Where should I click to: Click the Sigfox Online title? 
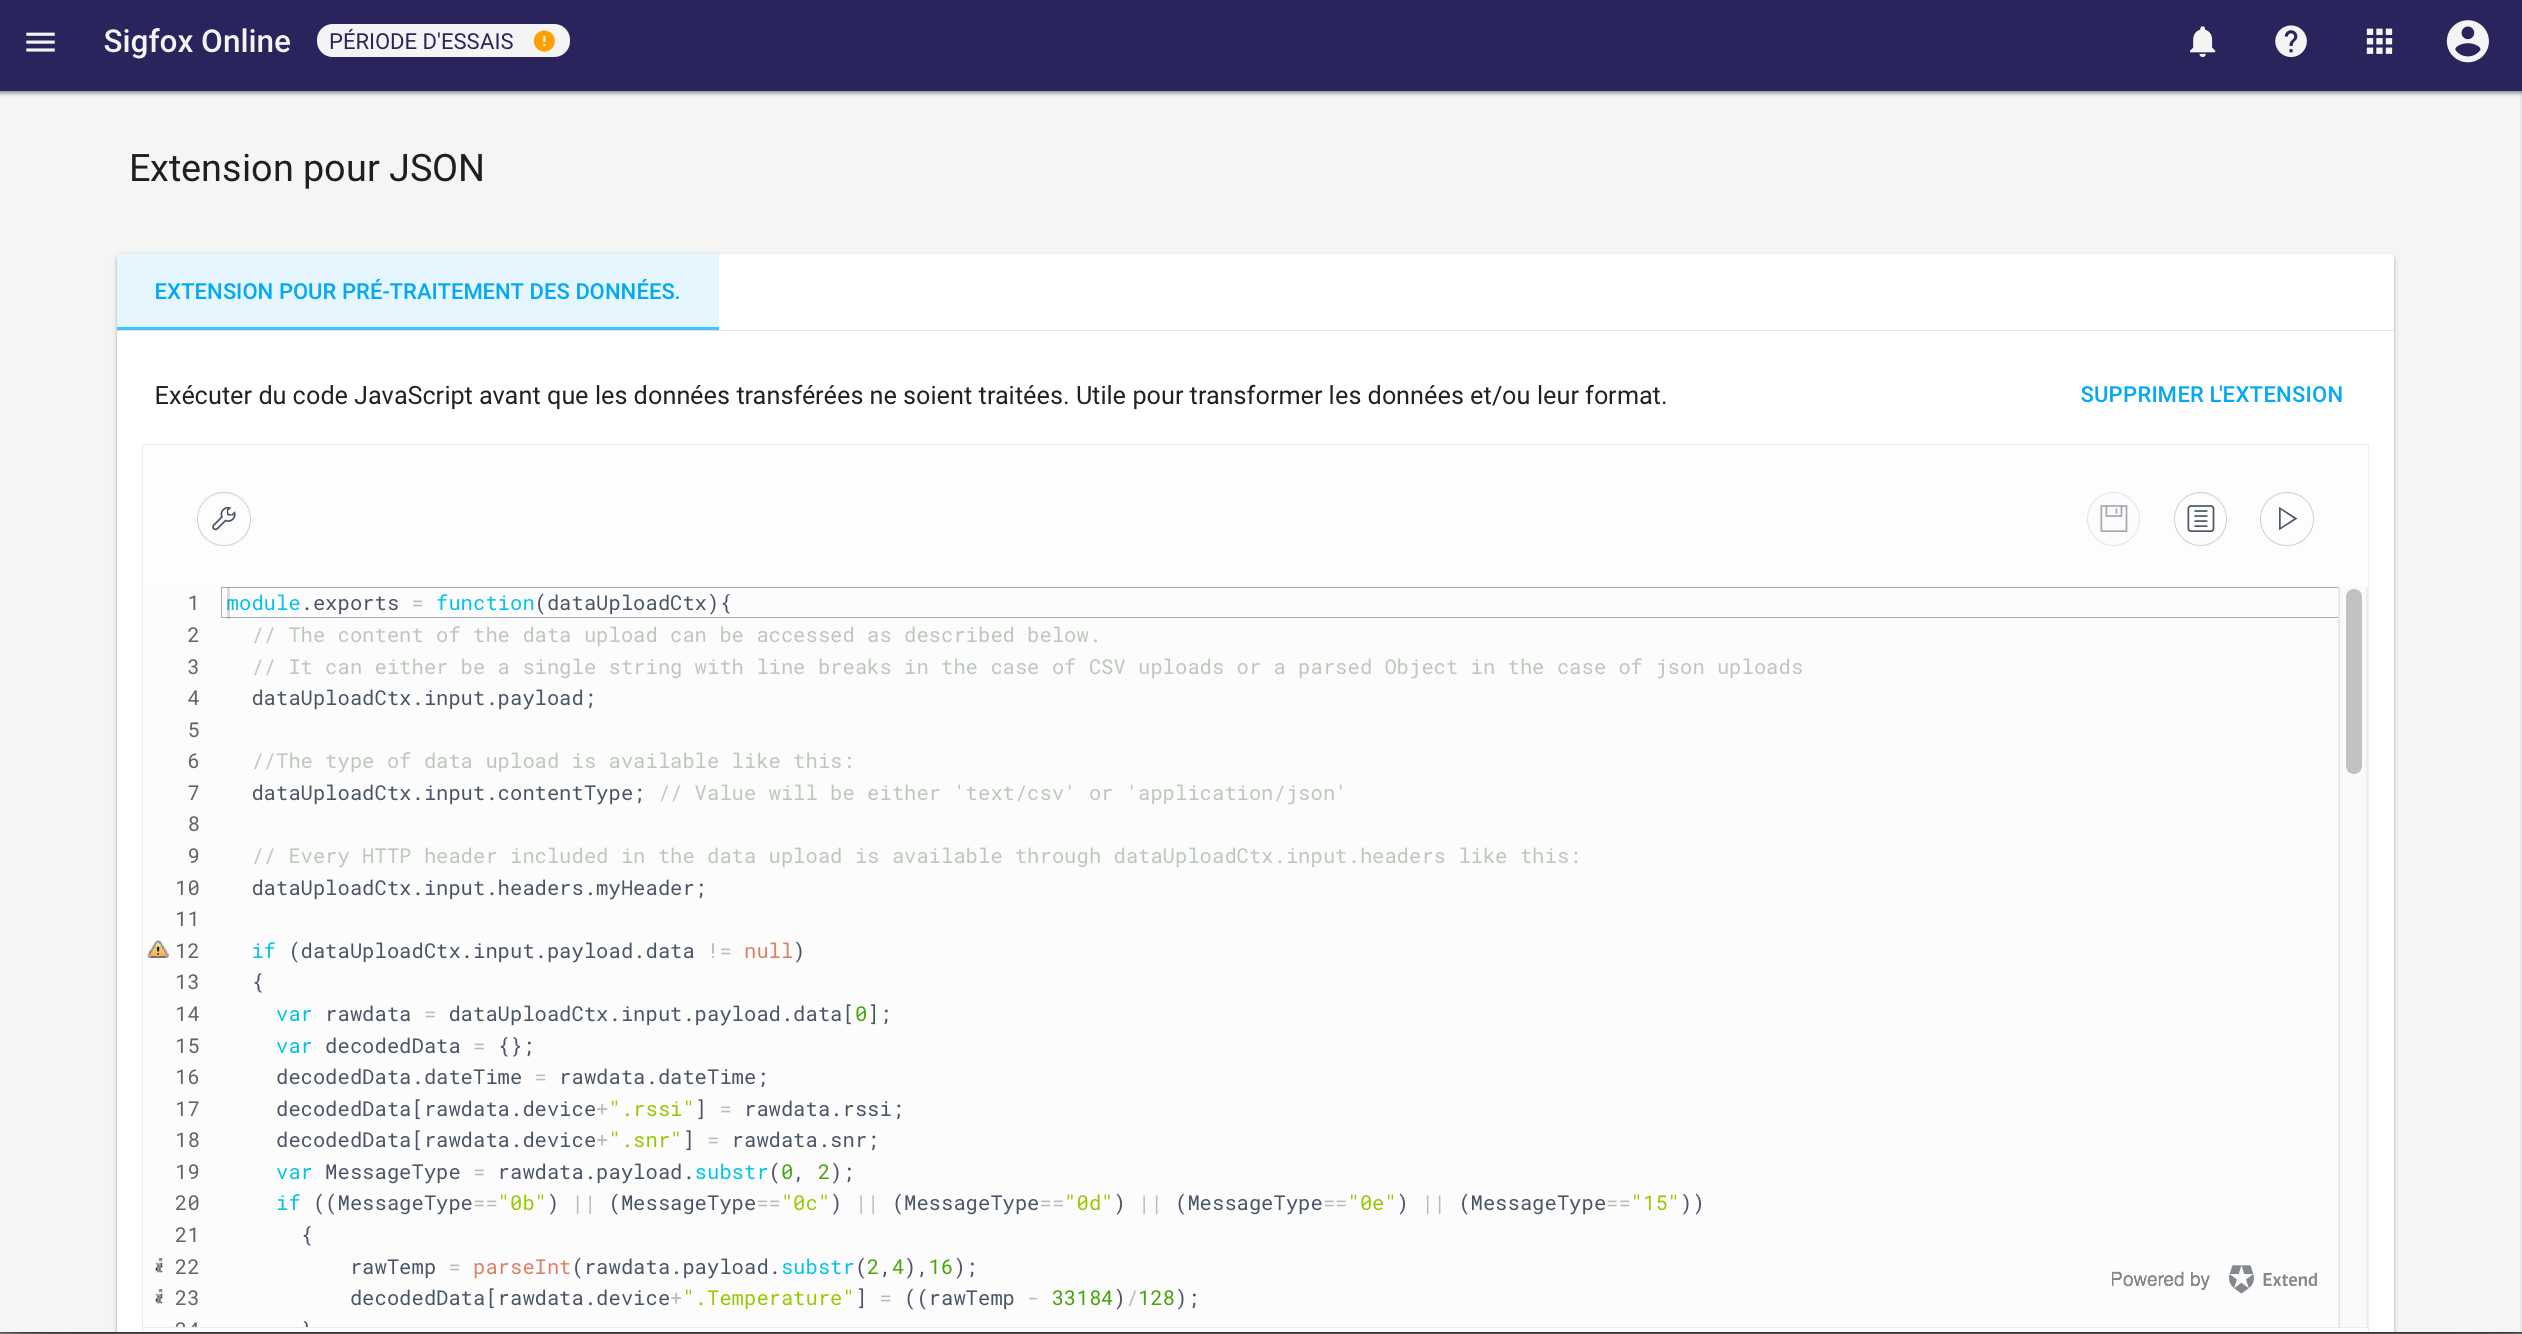tap(197, 41)
